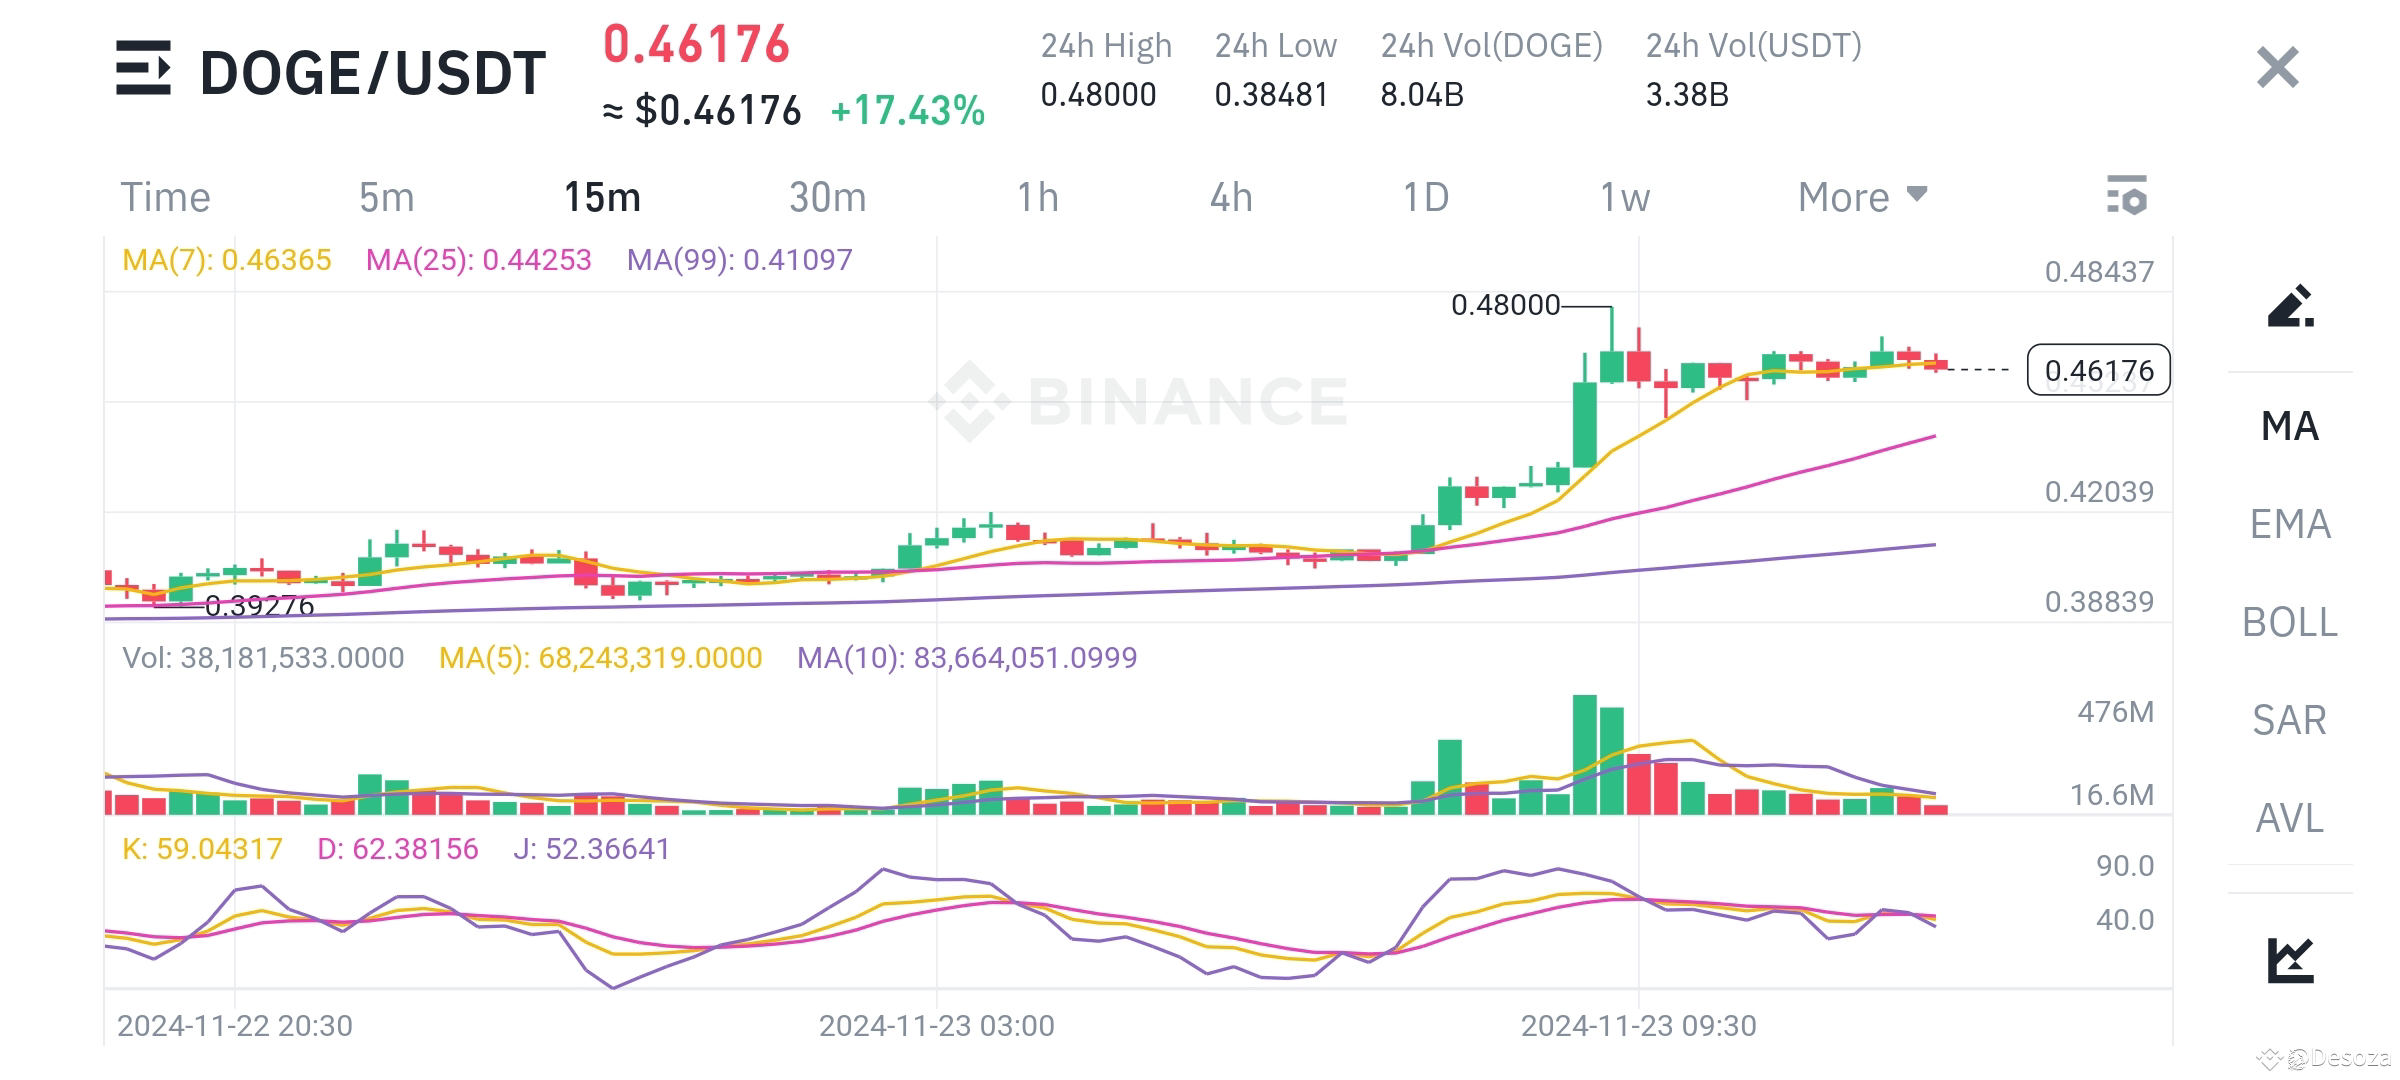The height and width of the screenshot is (1080, 2400).
Task: Select the BOLL indicator in the sidebar
Action: [x=2290, y=622]
